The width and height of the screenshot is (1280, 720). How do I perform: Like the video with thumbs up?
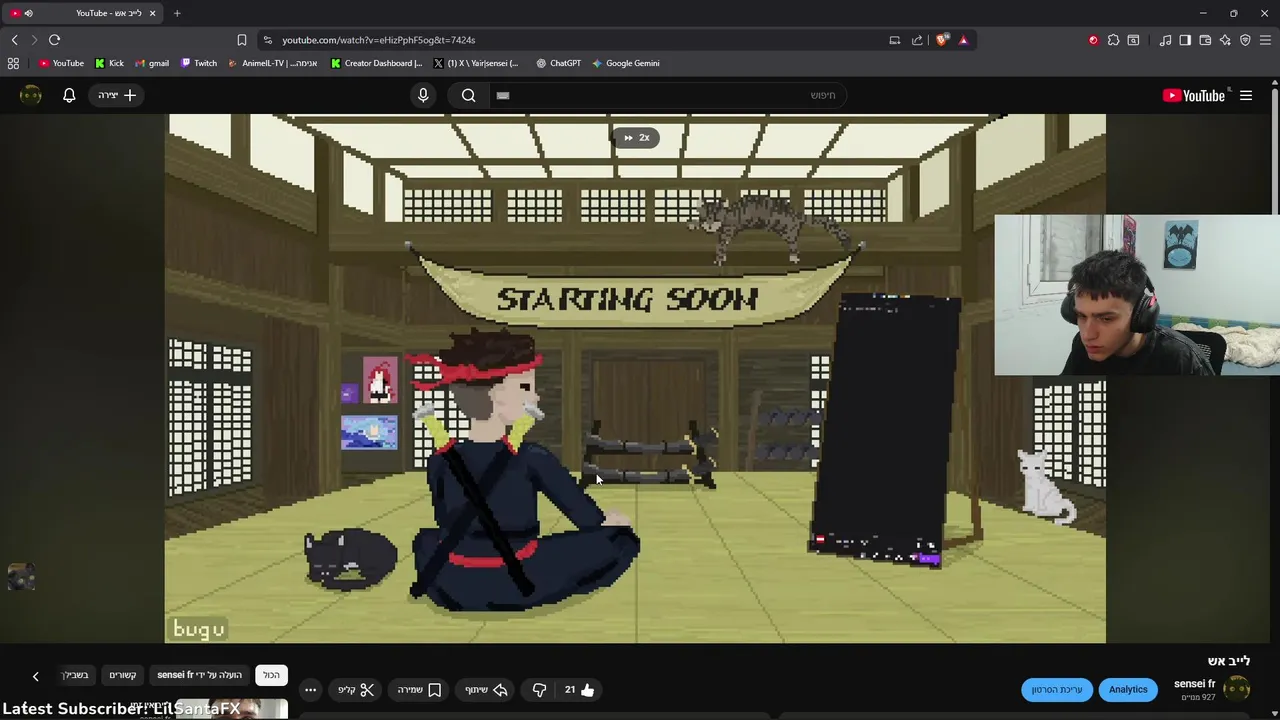point(579,690)
